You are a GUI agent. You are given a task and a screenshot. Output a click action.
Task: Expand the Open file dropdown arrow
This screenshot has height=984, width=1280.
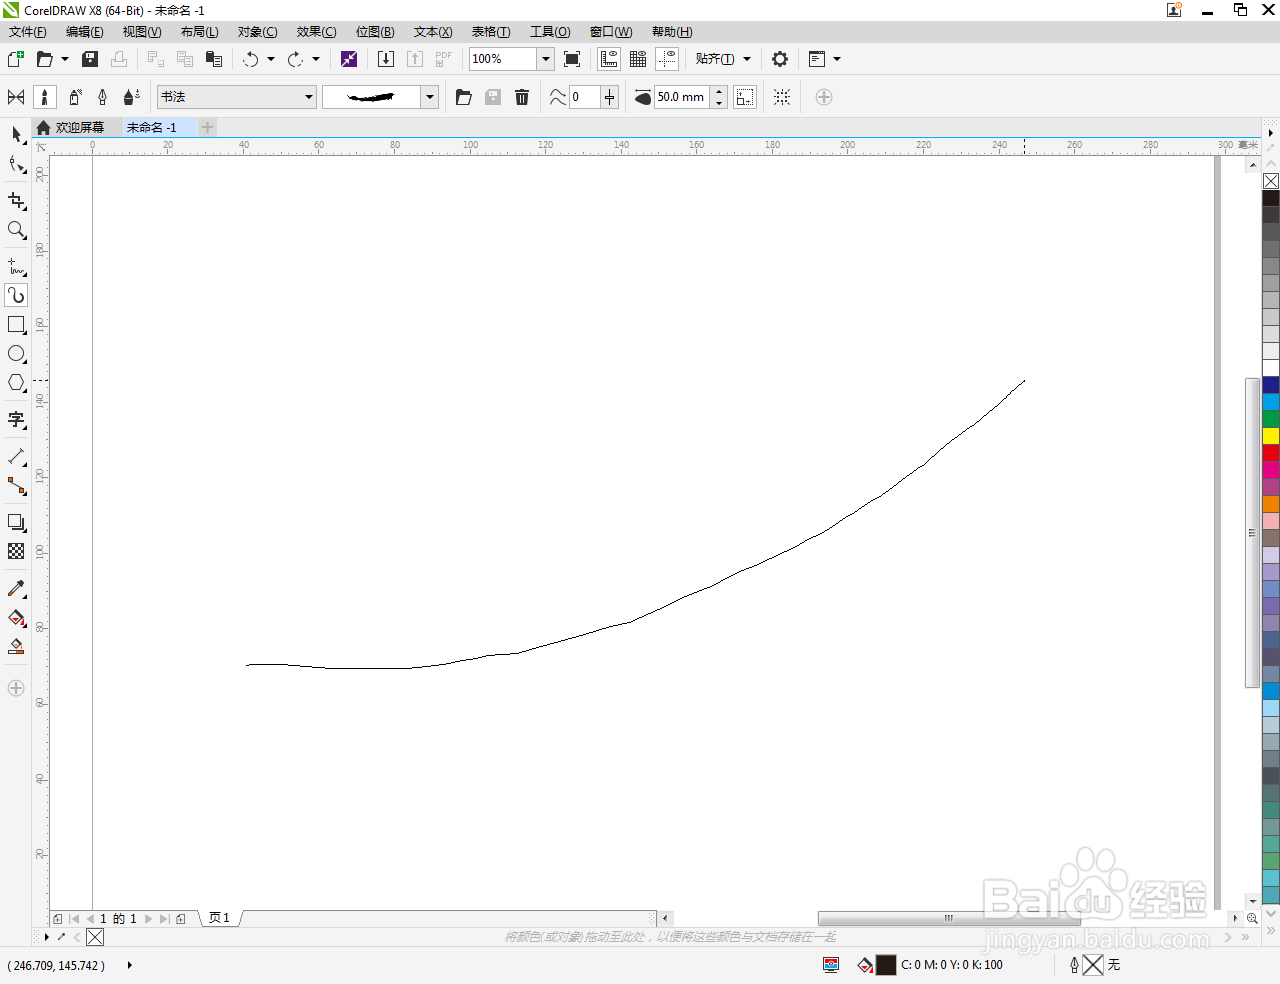(65, 59)
